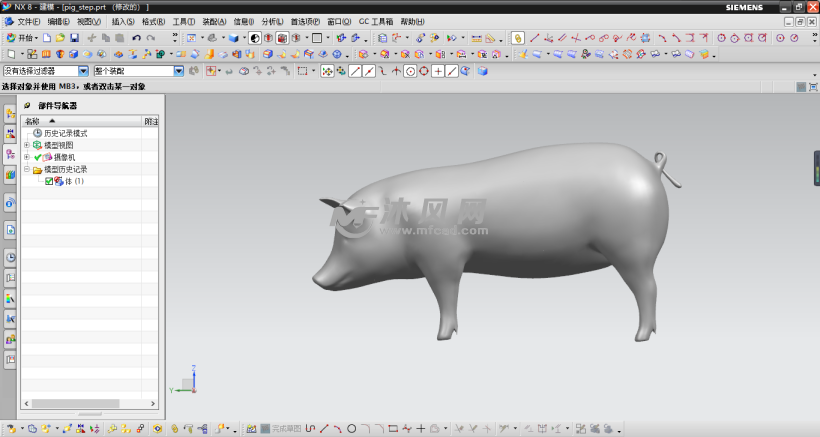Open the 插入(S) menu

pyautogui.click(x=123, y=21)
